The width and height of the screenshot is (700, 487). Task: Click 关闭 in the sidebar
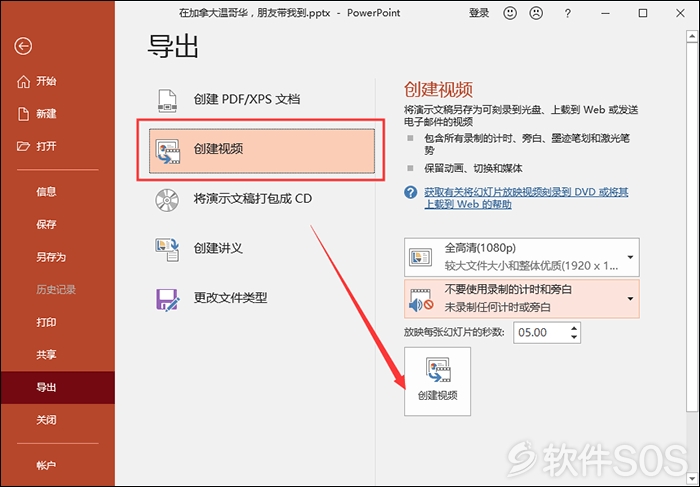pyautogui.click(x=58, y=420)
